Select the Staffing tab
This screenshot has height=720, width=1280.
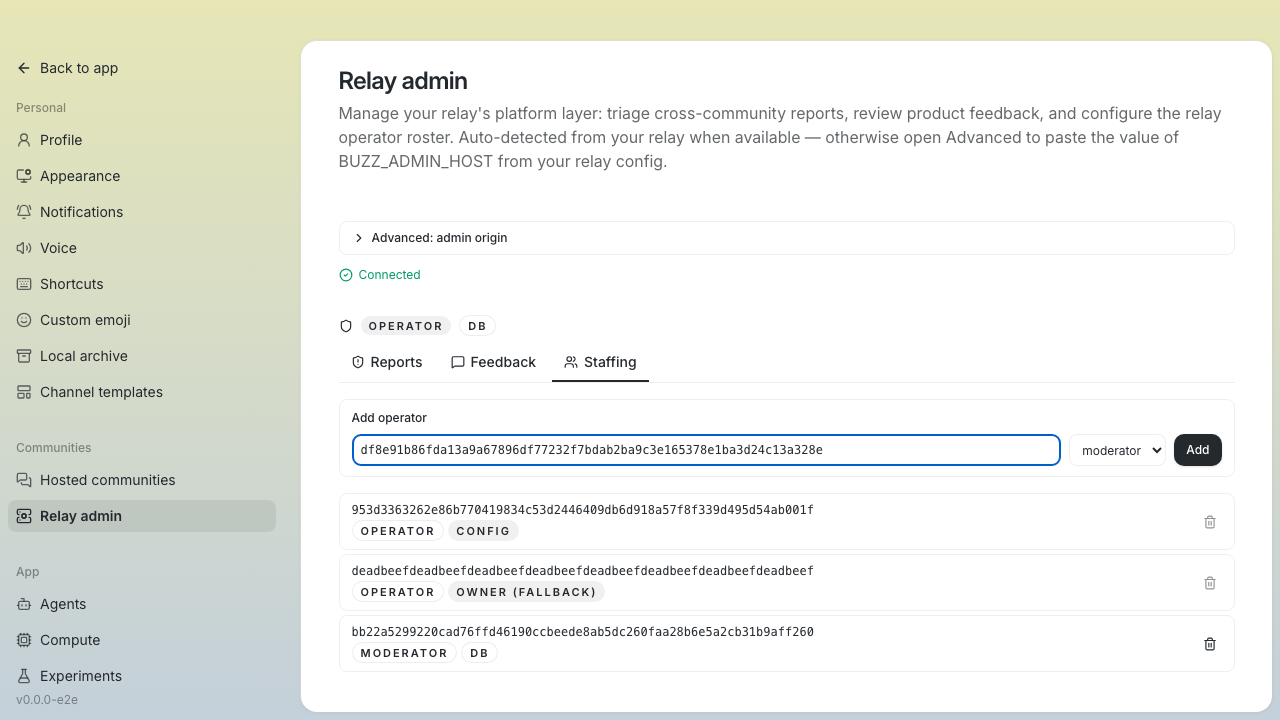[x=600, y=362]
